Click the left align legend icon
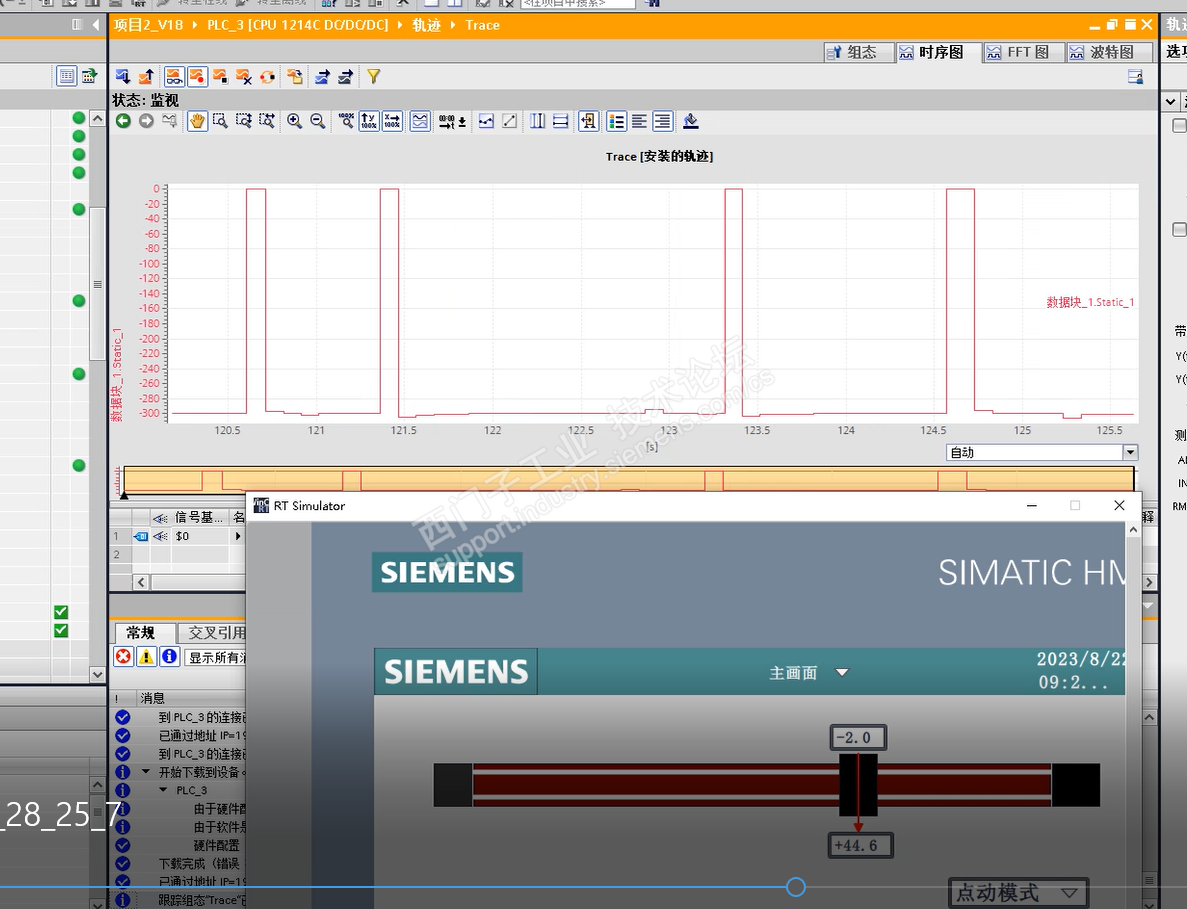Image resolution: width=1187 pixels, height=909 pixels. point(640,121)
